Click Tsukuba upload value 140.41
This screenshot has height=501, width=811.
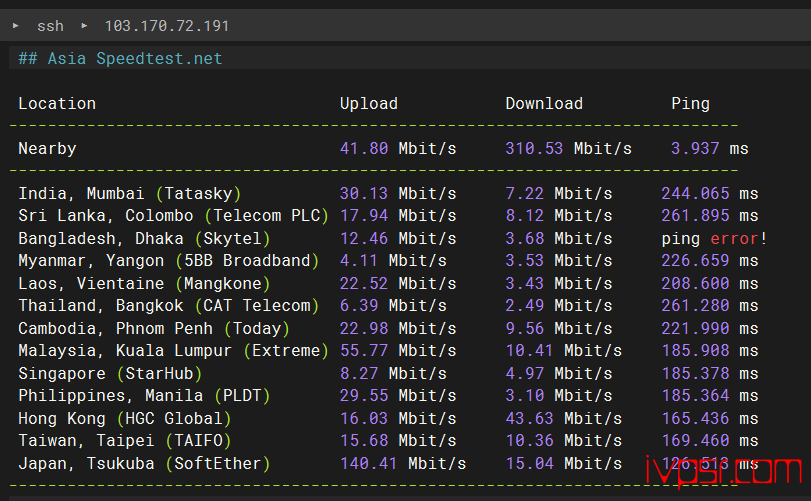[368, 463]
